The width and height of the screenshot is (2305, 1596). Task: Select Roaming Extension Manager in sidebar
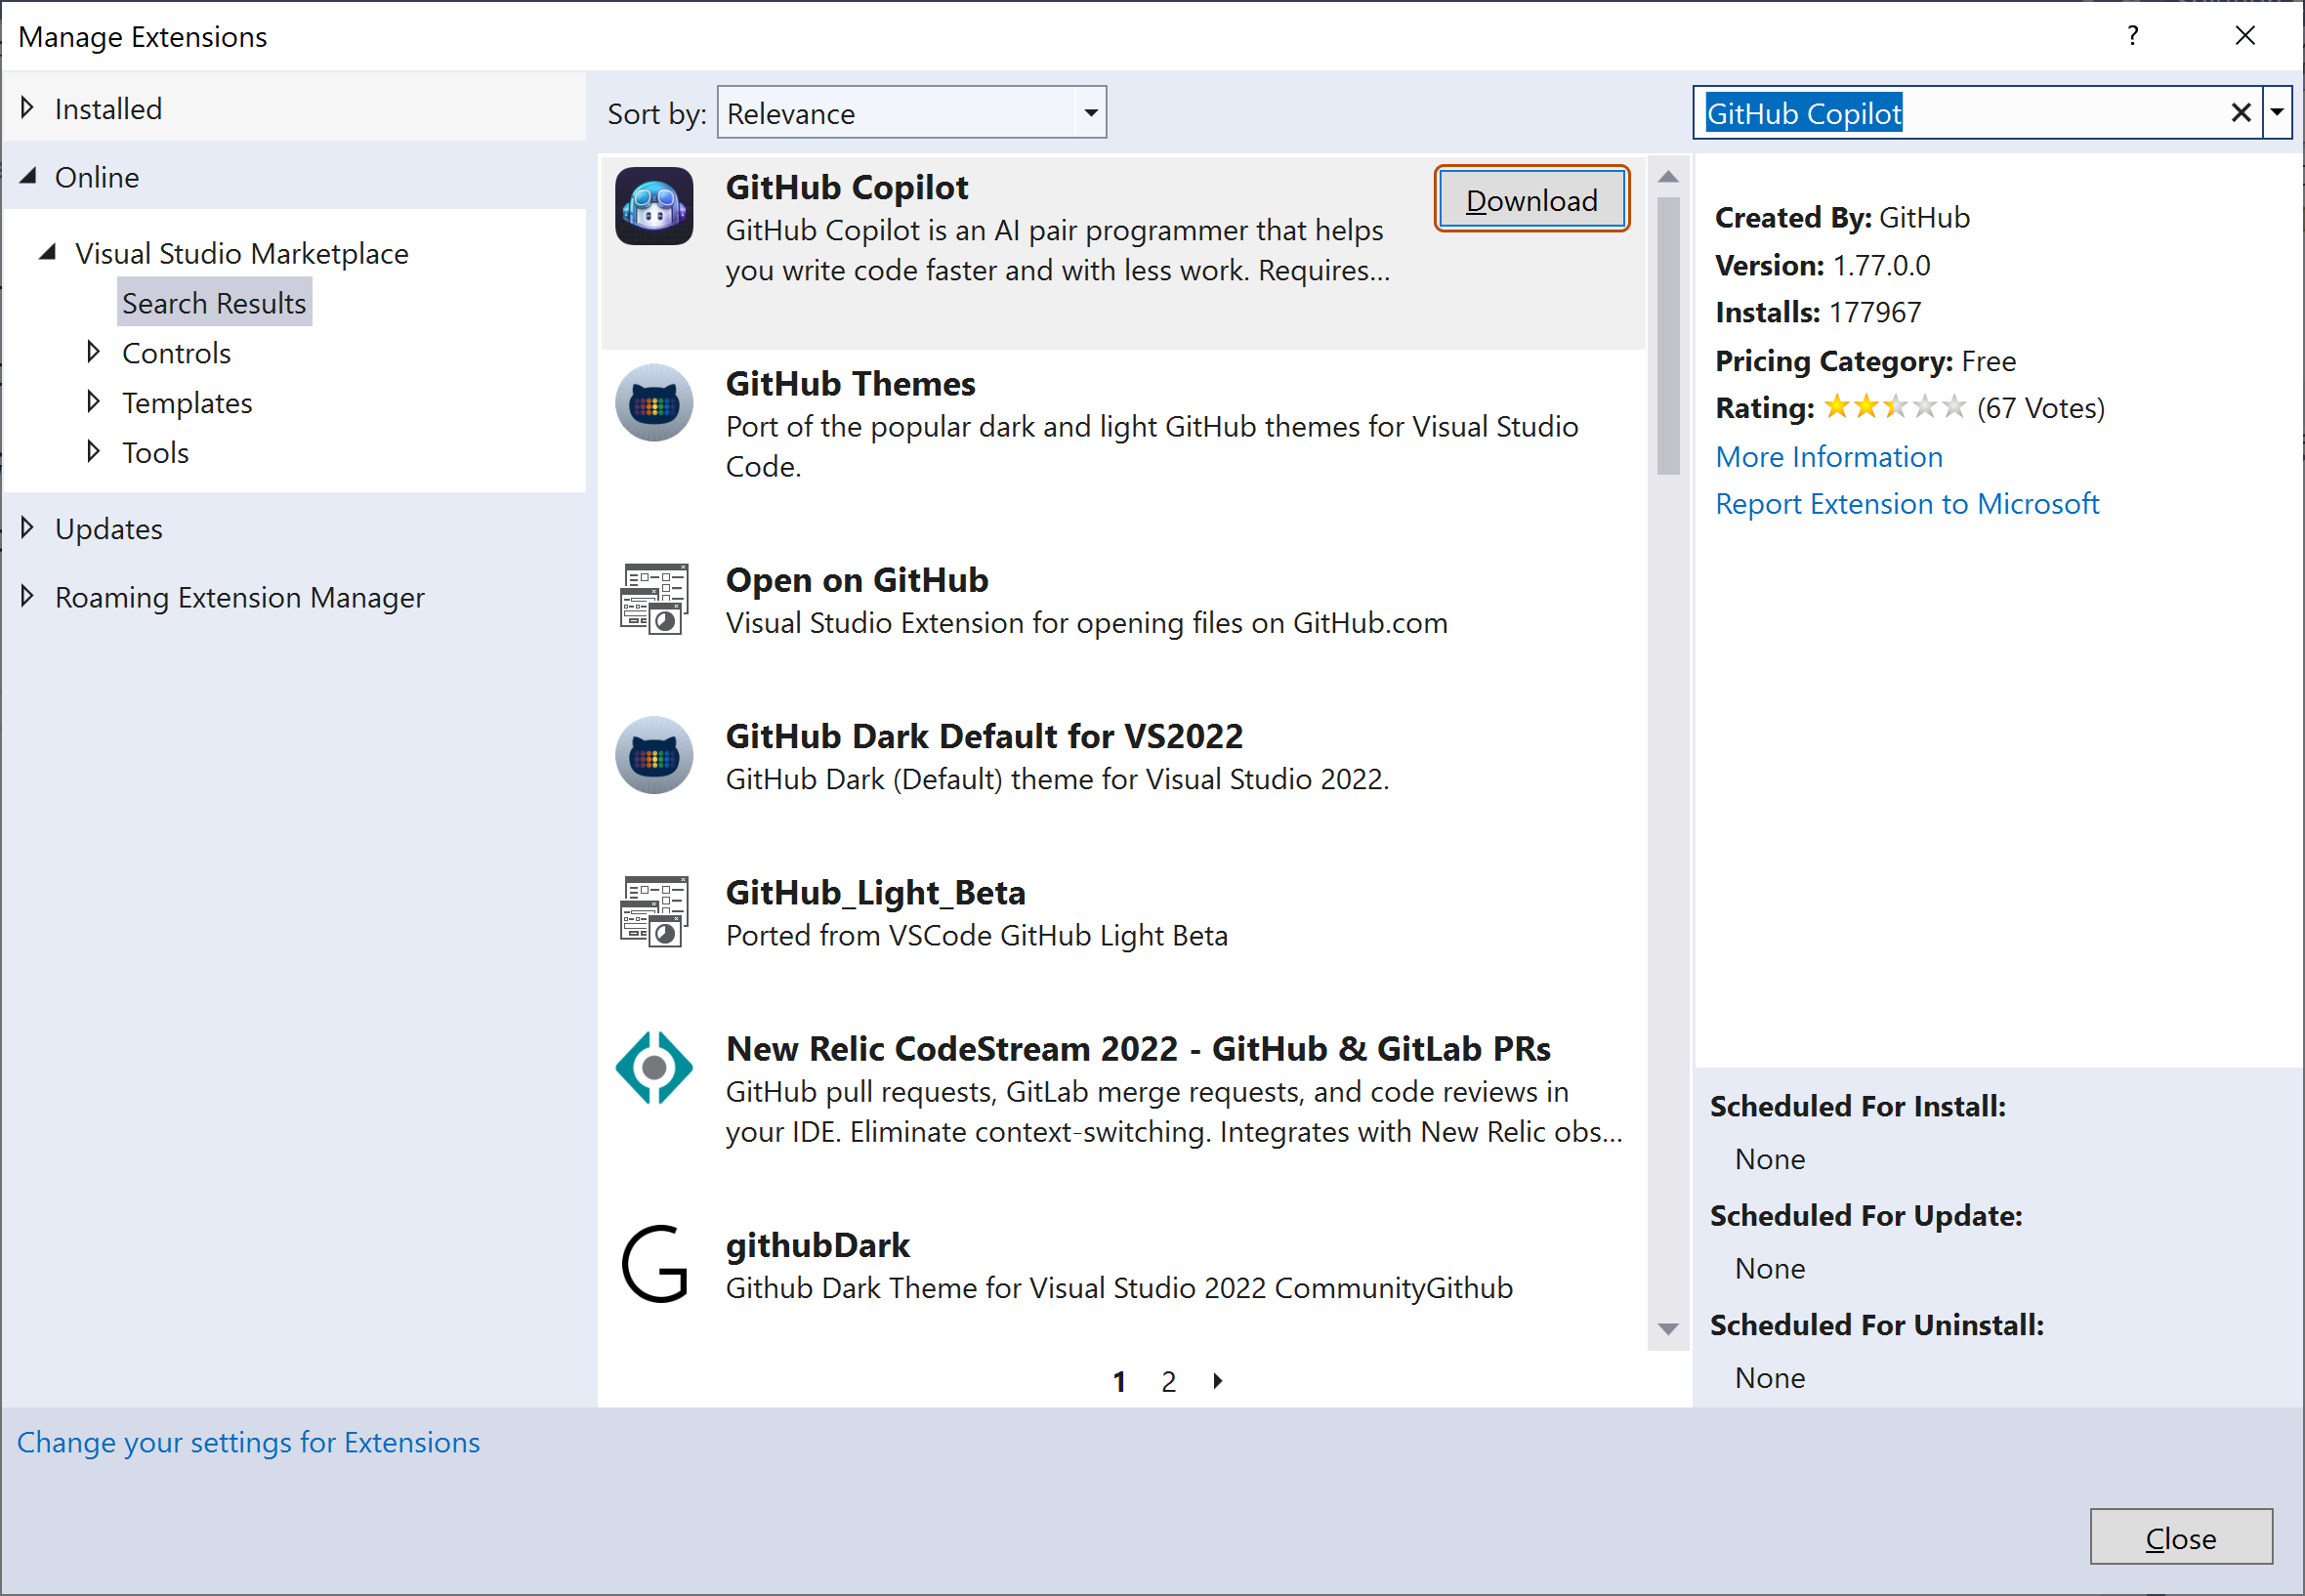(241, 596)
